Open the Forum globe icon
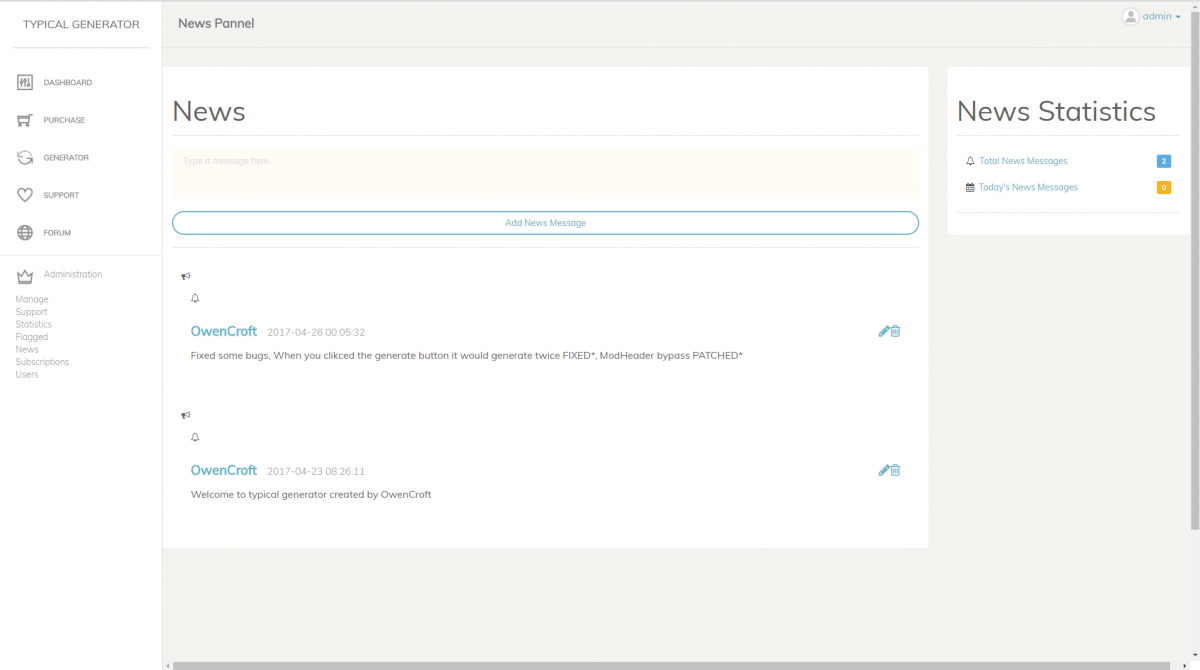Image resolution: width=1200 pixels, height=670 pixels. (25, 233)
